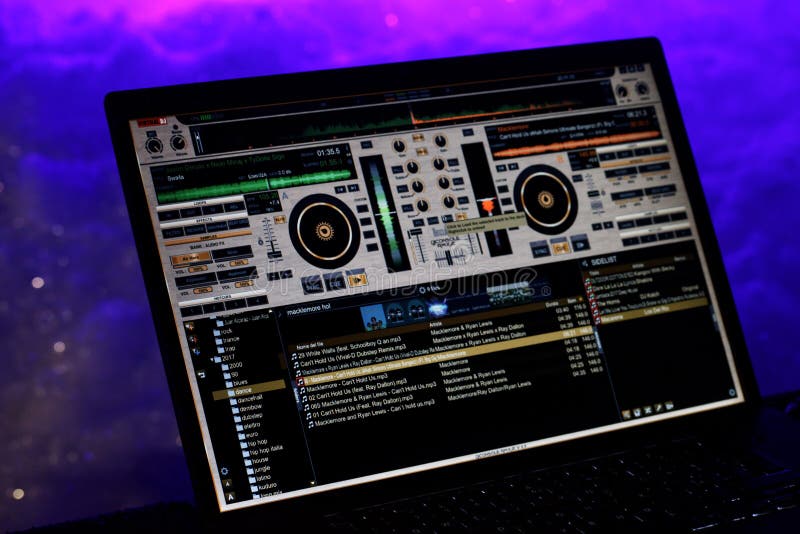Click the left deck Play button

(357, 279)
